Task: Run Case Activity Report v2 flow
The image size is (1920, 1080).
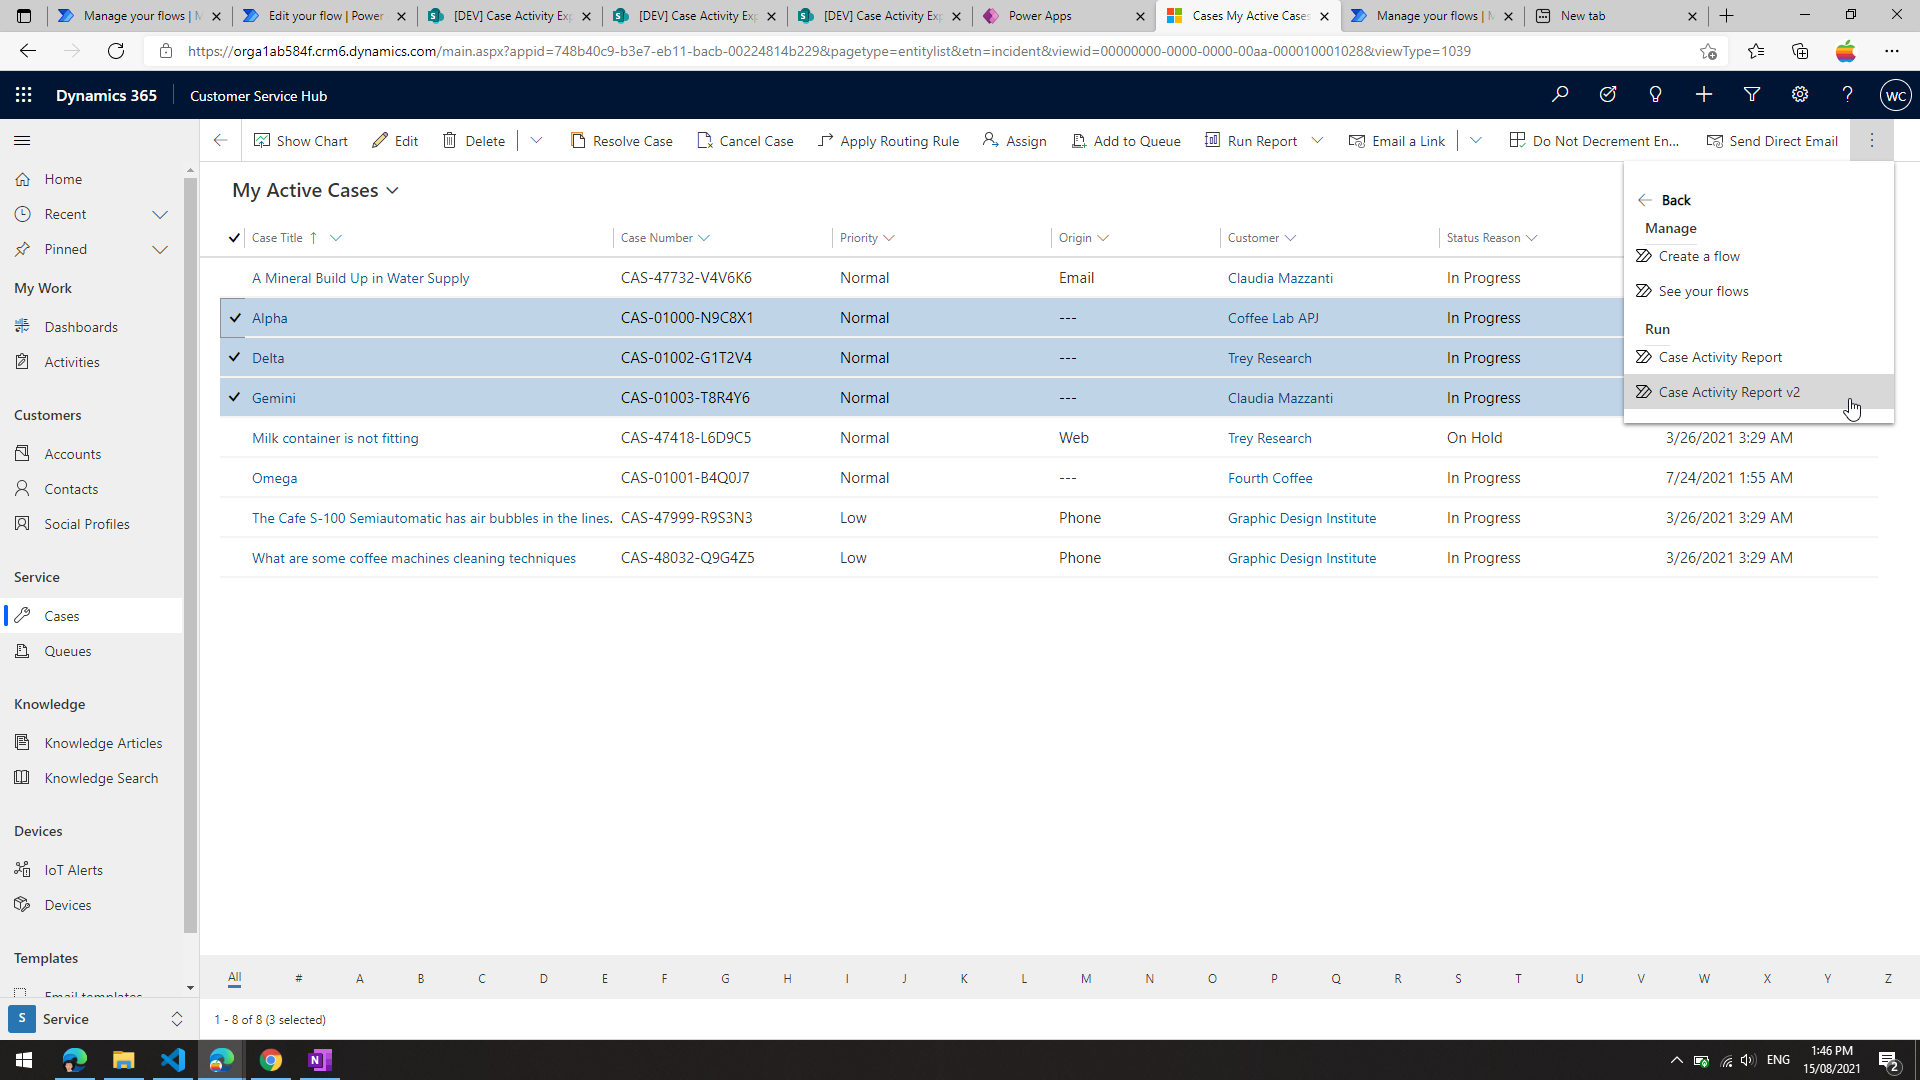Action: tap(1728, 392)
